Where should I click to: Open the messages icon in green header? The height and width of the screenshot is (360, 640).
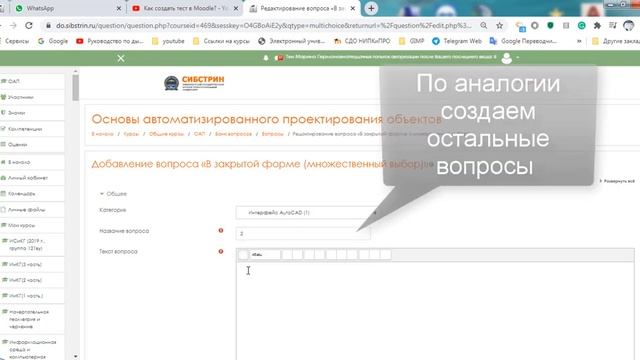(x=279, y=58)
